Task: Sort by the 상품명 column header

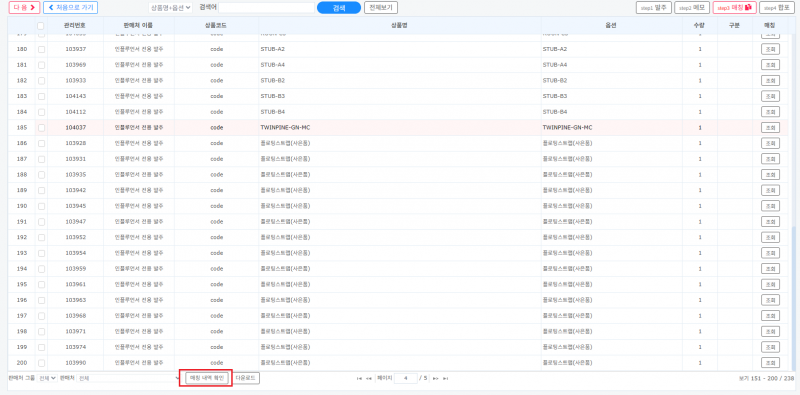Action: (399, 26)
